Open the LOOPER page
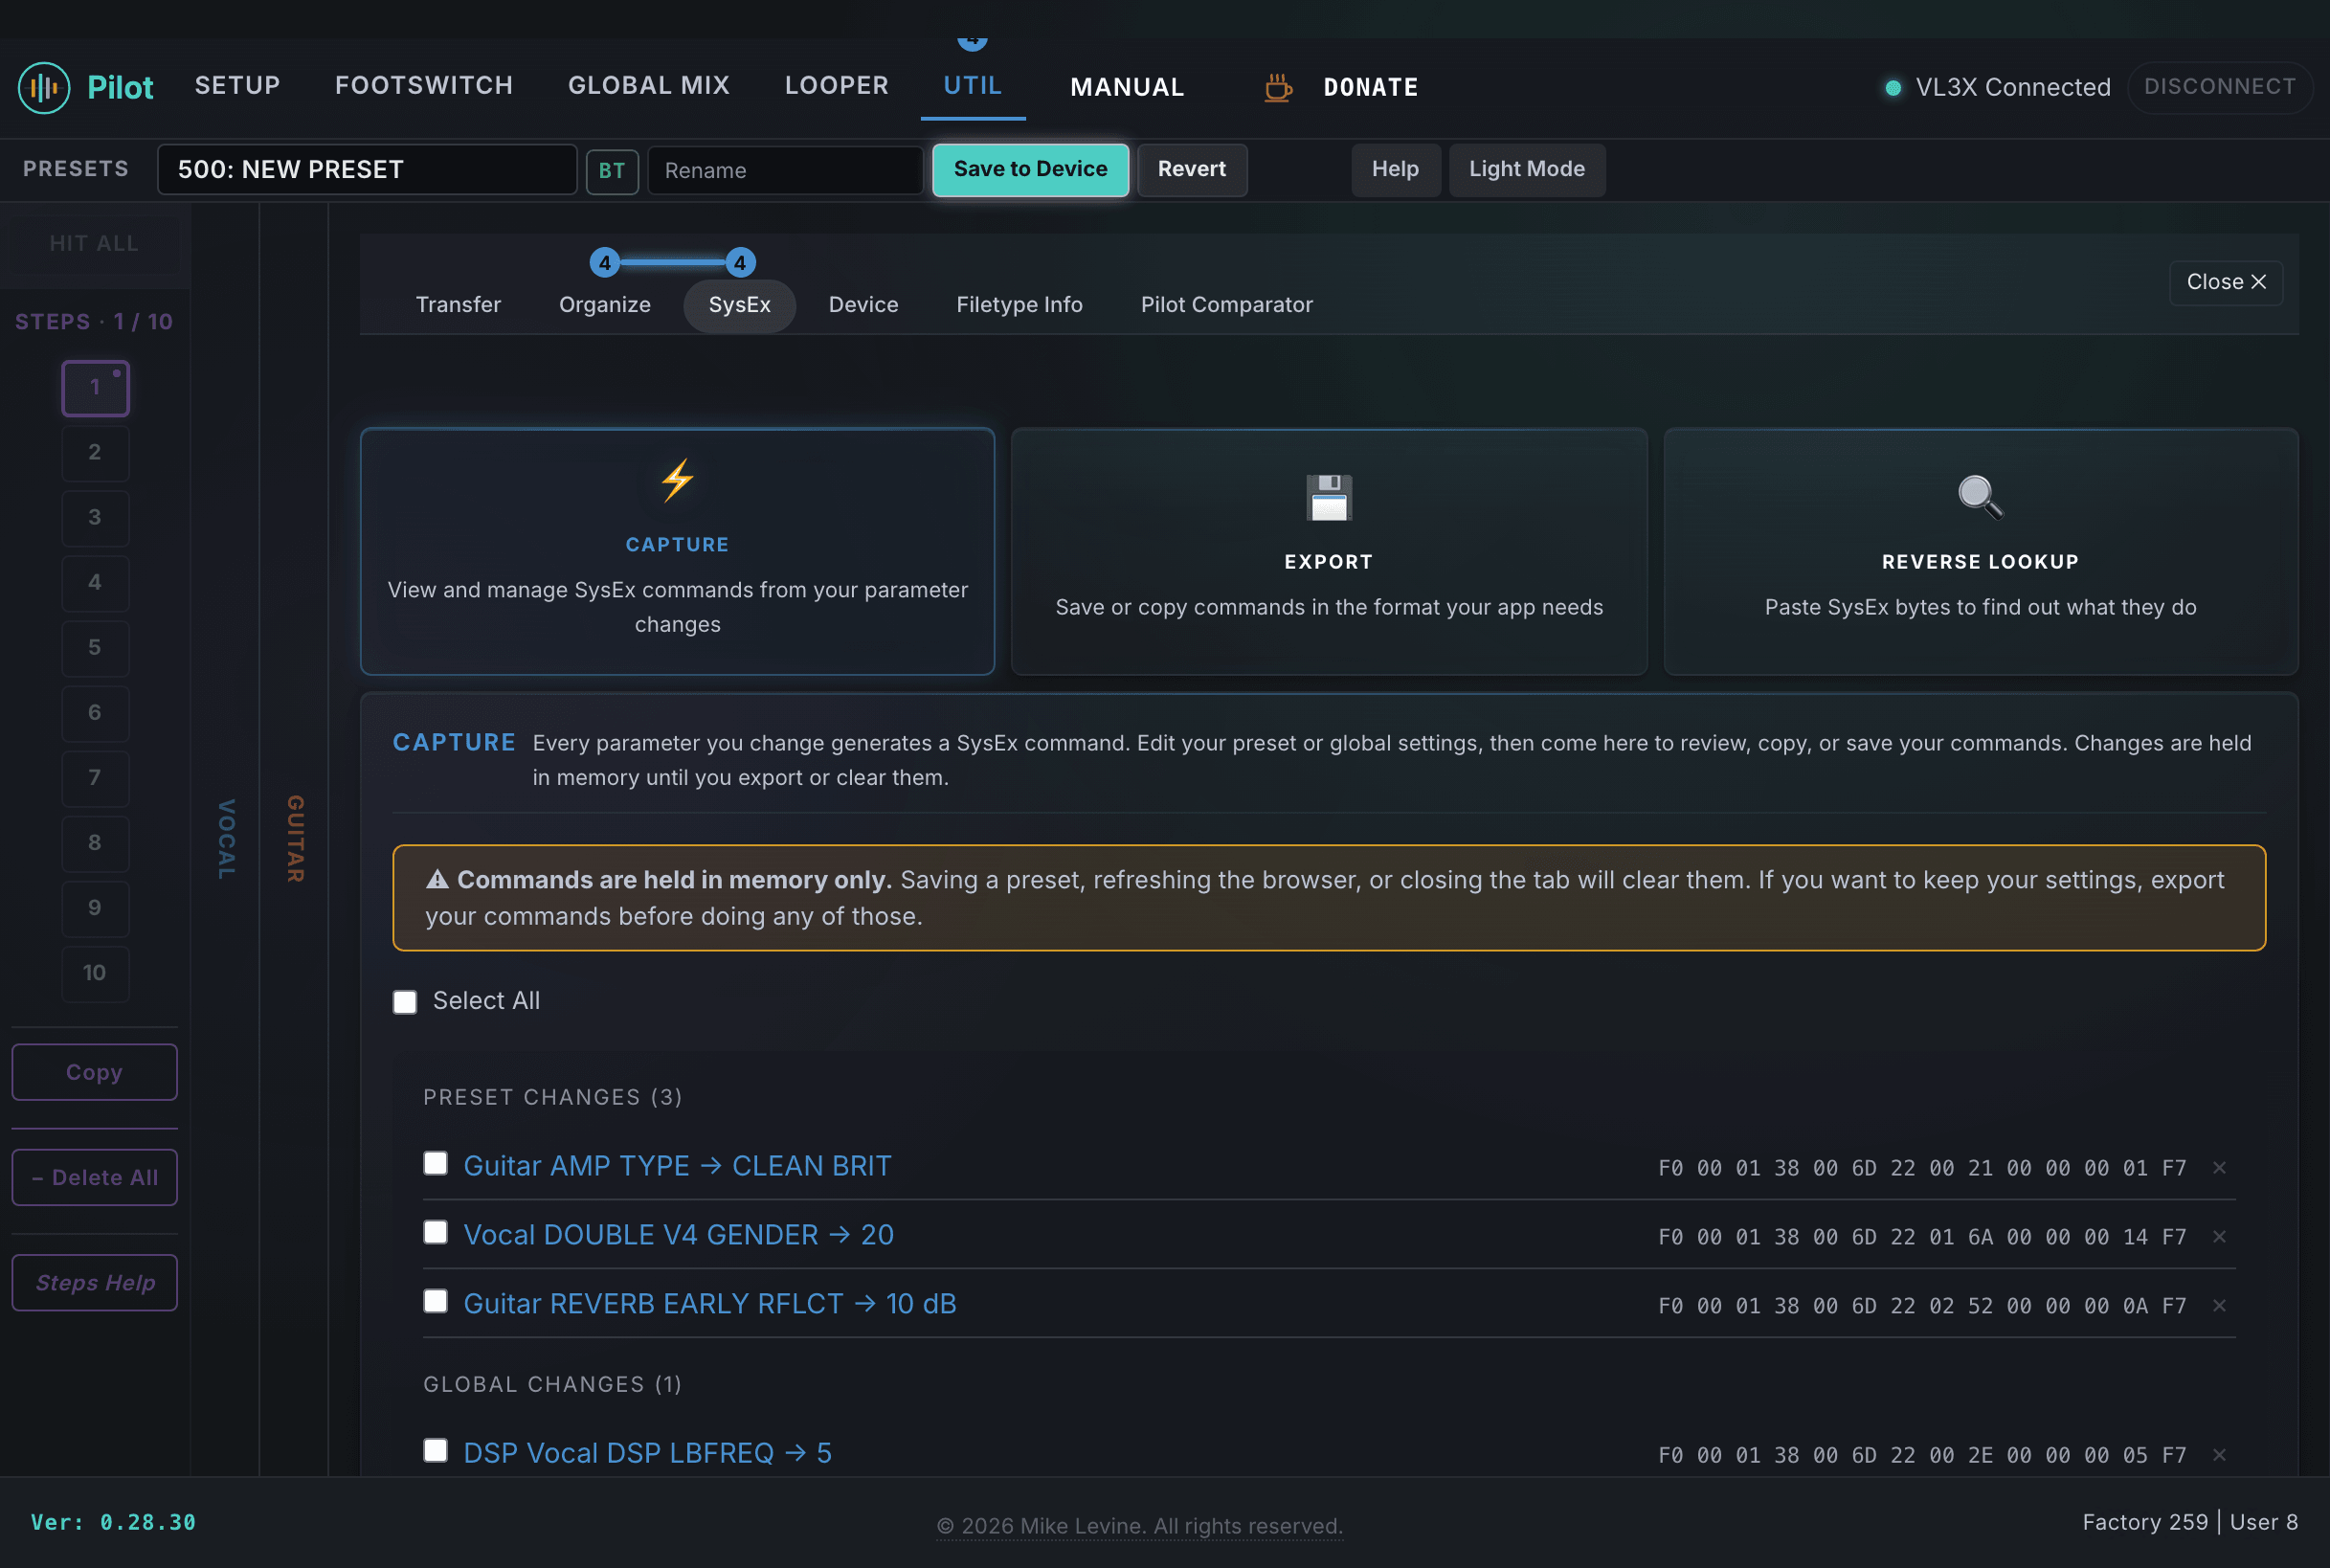Viewport: 2330px width, 1568px height. (x=836, y=86)
